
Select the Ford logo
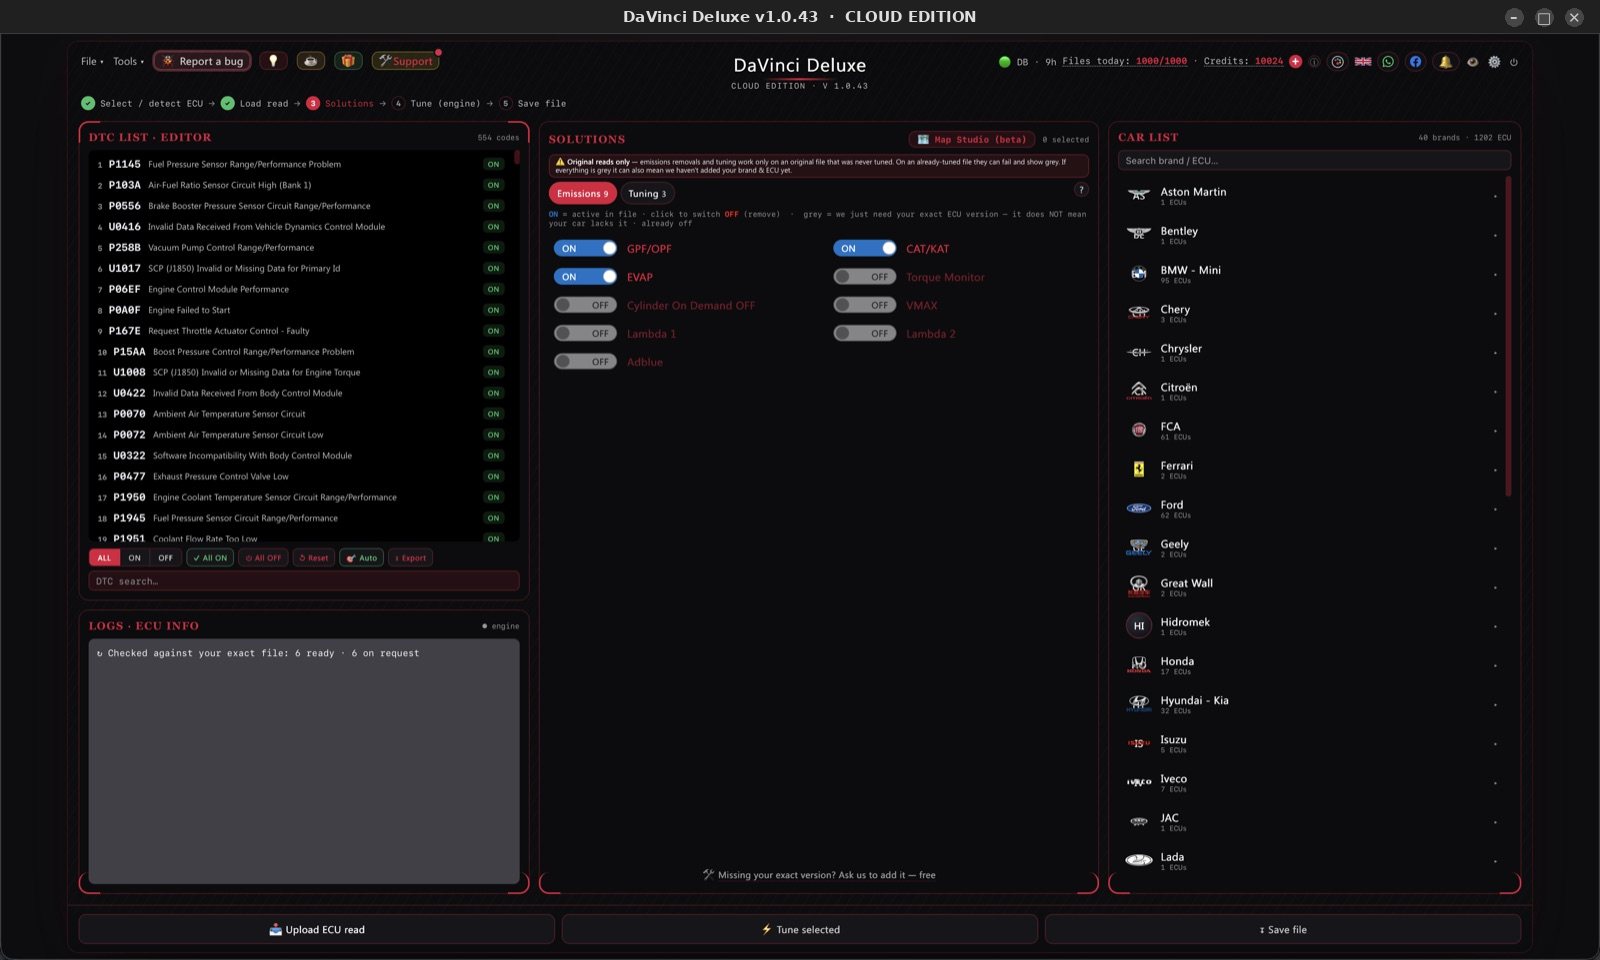1138,508
